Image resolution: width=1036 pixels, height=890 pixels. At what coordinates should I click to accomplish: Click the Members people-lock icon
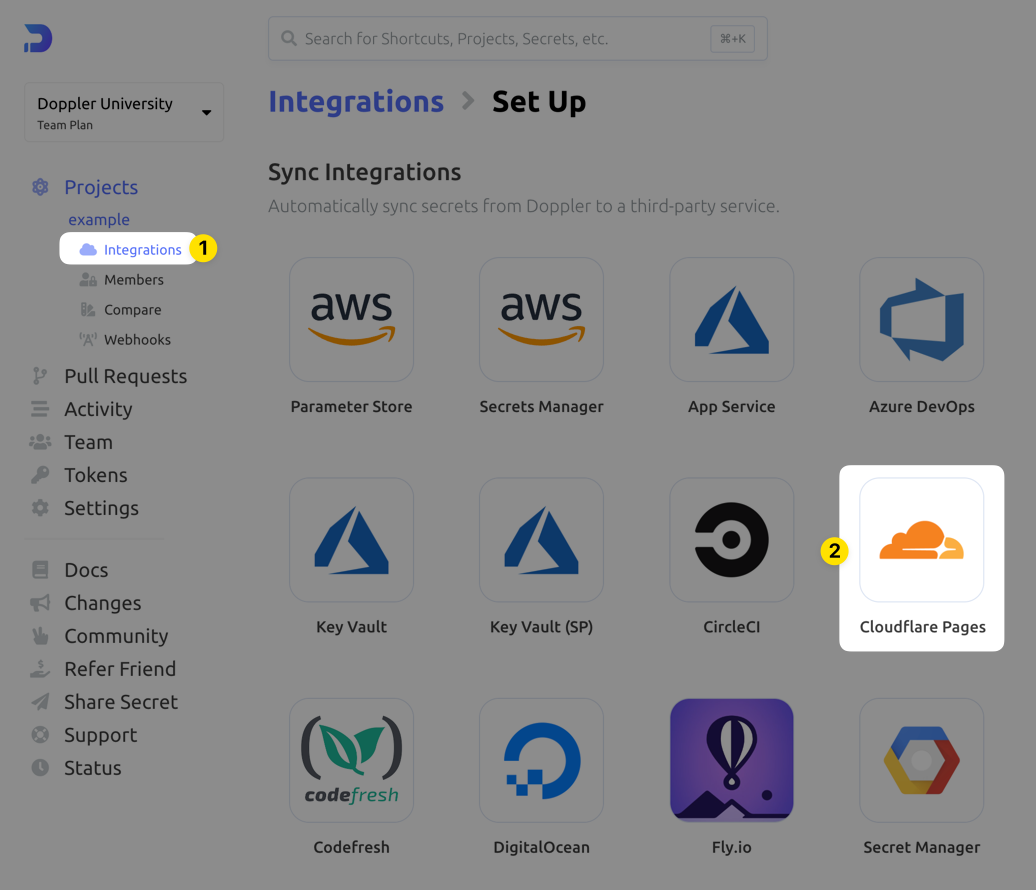pos(88,279)
